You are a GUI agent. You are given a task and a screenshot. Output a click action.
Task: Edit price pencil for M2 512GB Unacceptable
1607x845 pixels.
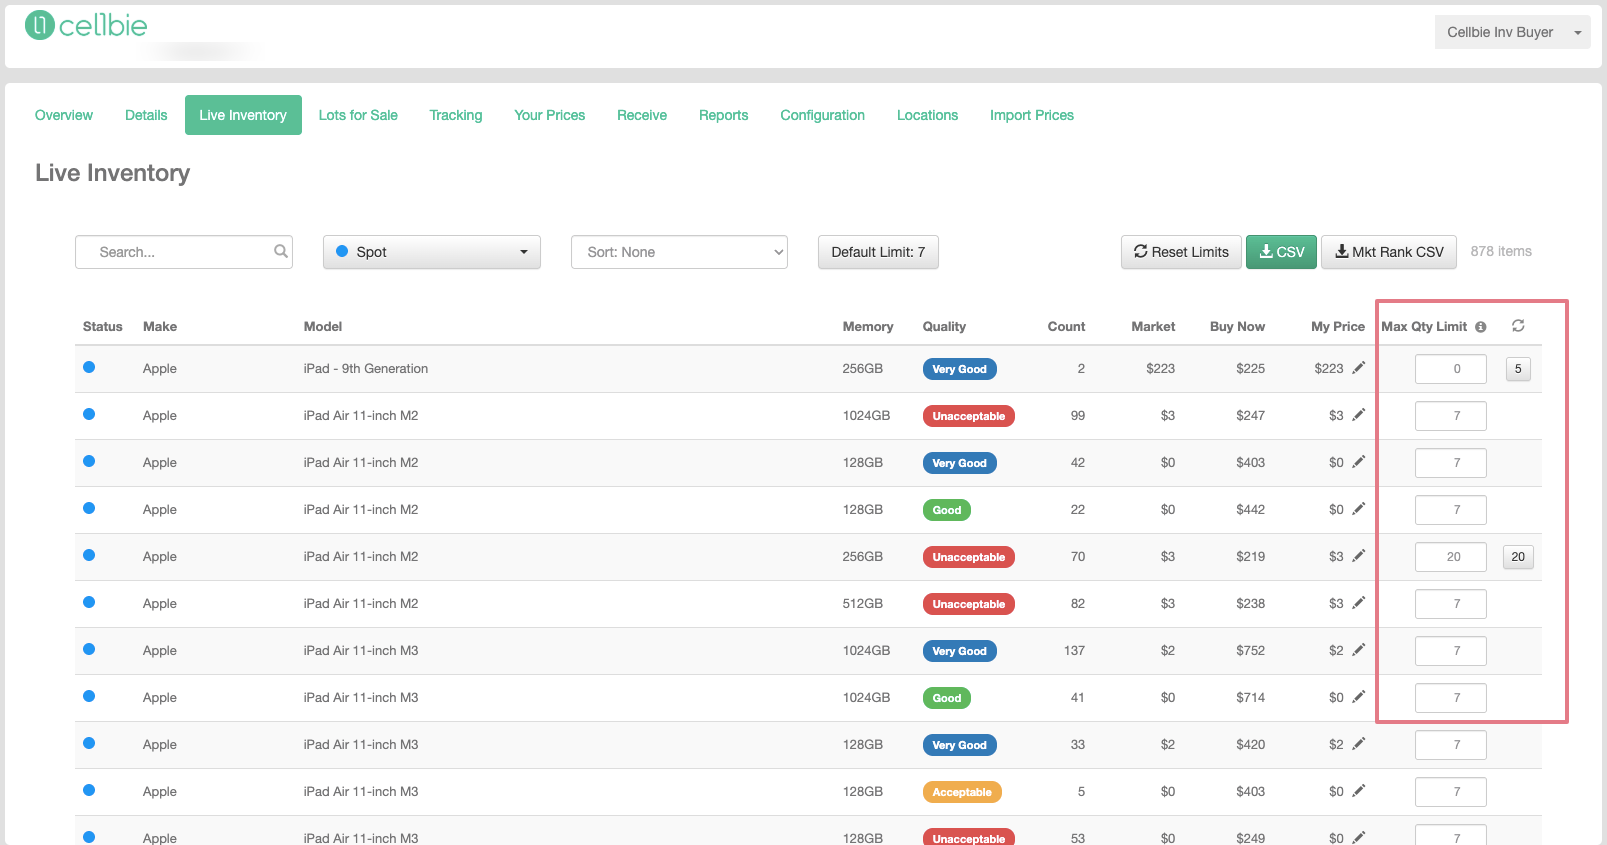tap(1359, 603)
